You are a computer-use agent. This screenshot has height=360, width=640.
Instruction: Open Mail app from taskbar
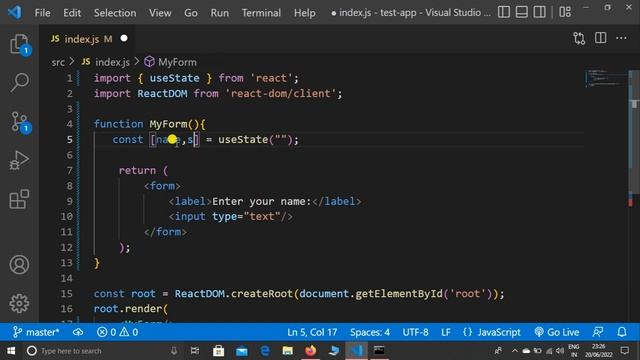click(x=242, y=351)
